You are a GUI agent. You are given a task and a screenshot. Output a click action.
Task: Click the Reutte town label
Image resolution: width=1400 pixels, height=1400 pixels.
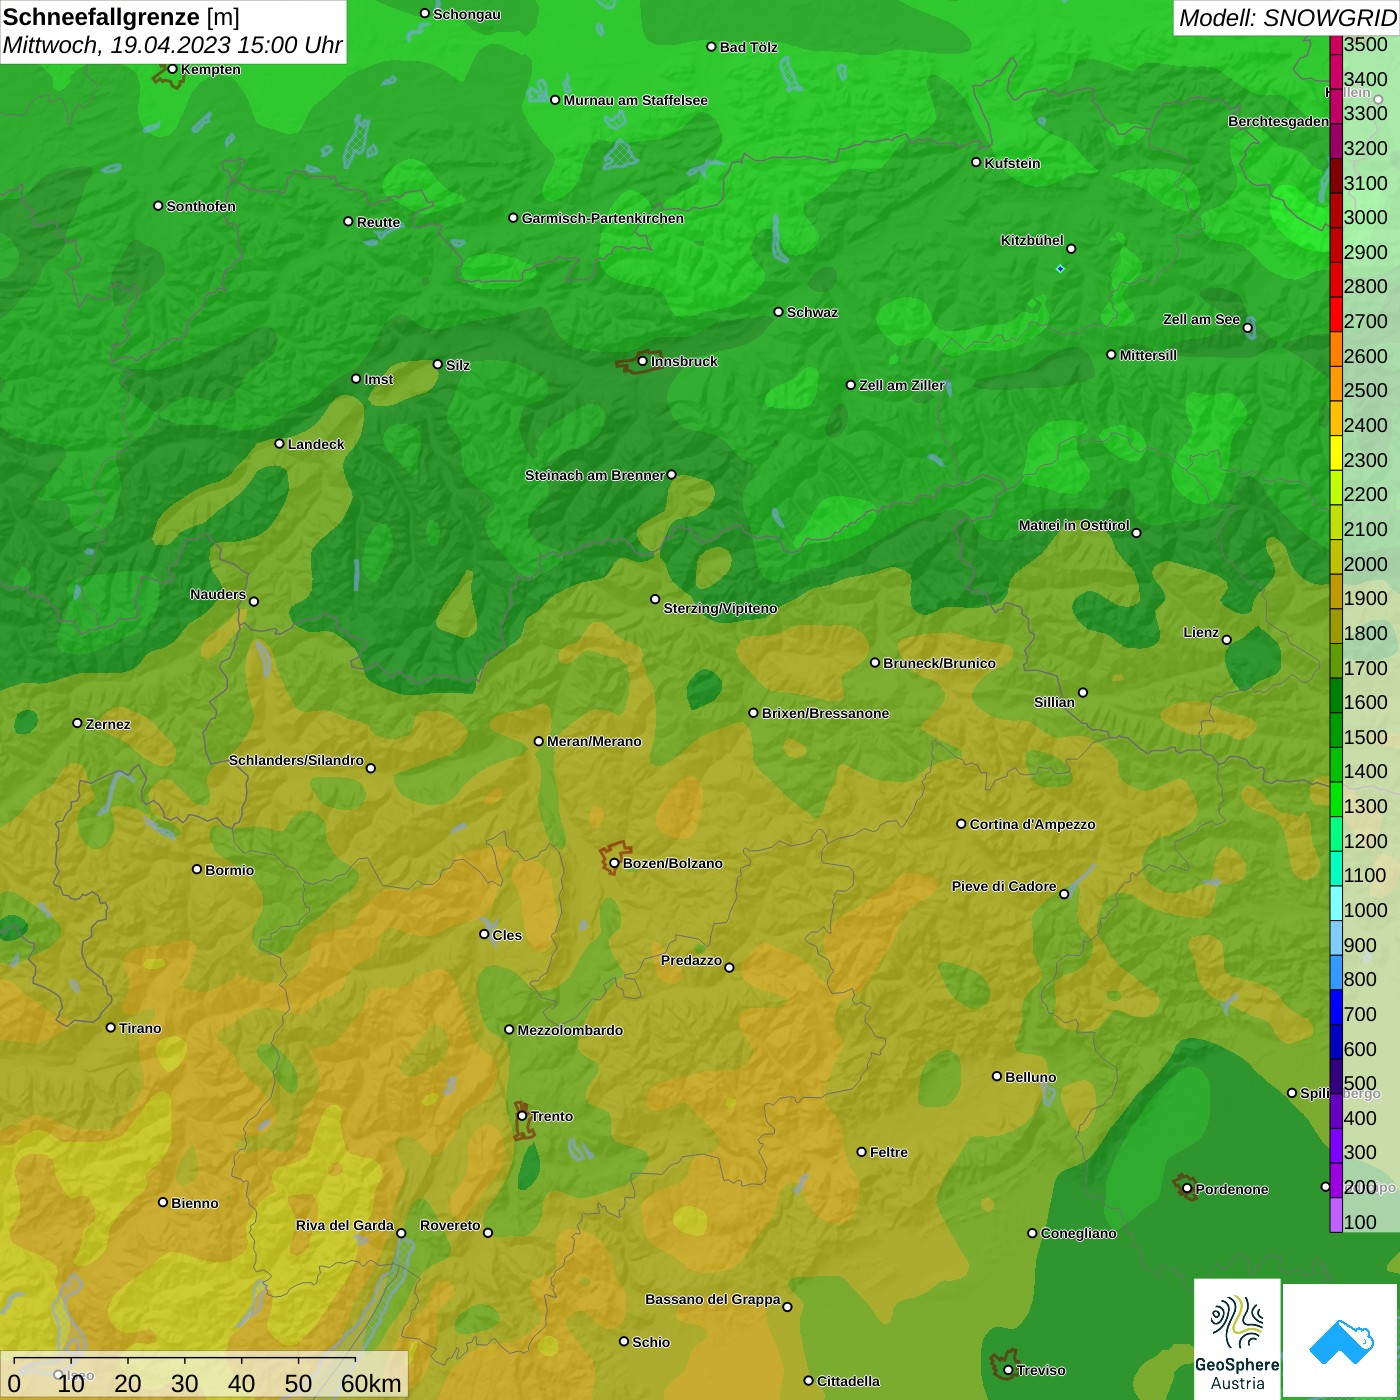[378, 222]
